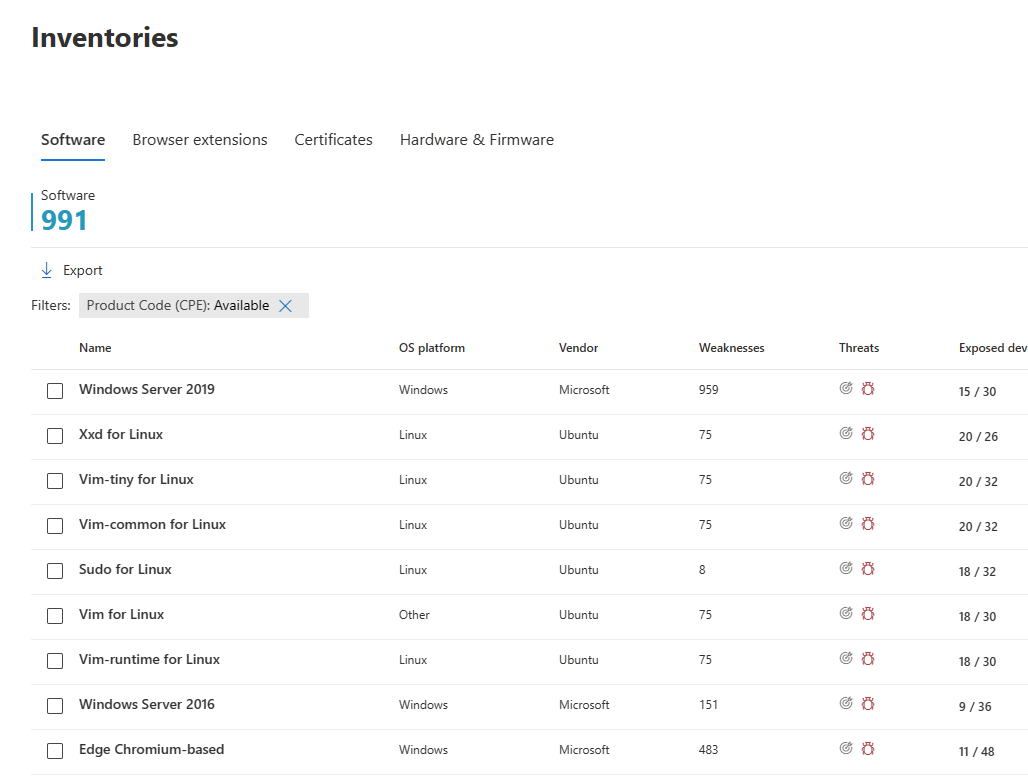The image size is (1028, 778).
Task: Click target threat icon for Vim-tiny for Linux
Action: tap(846, 478)
